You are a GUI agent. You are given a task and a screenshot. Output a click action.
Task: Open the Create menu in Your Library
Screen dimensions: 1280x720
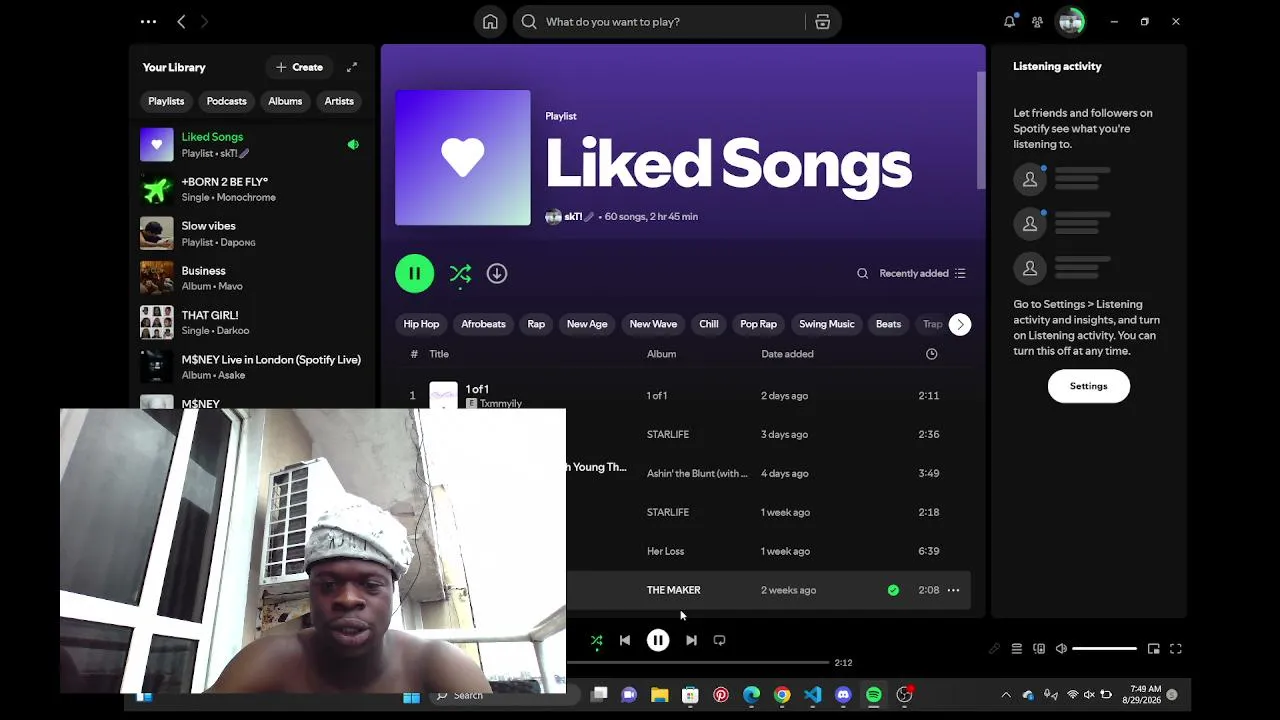[299, 67]
